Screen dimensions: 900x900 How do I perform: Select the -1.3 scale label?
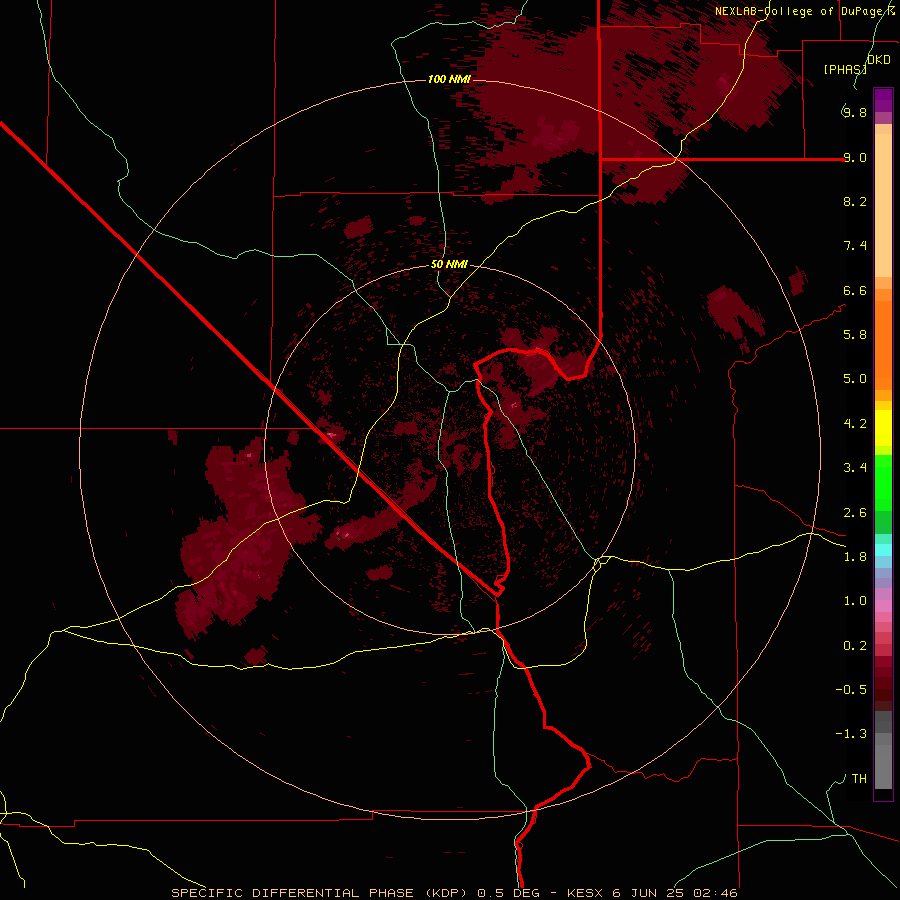[851, 734]
